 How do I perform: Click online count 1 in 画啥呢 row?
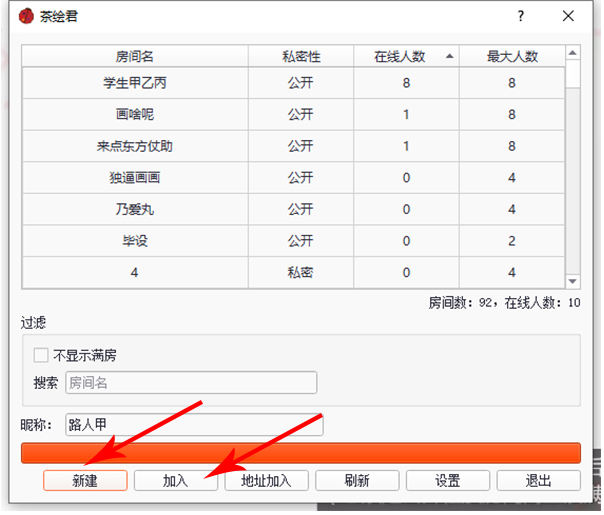(x=406, y=114)
